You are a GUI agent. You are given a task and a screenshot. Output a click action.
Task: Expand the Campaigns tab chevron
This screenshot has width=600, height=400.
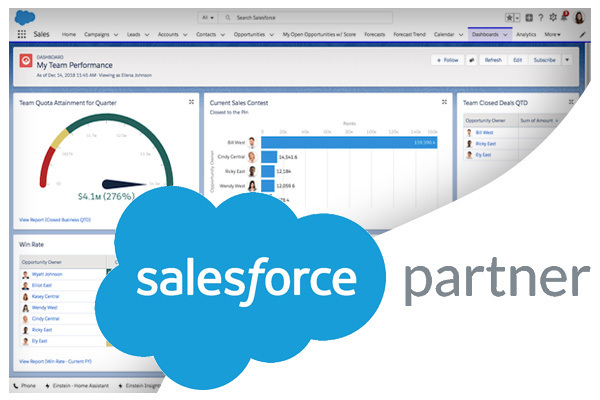[116, 34]
